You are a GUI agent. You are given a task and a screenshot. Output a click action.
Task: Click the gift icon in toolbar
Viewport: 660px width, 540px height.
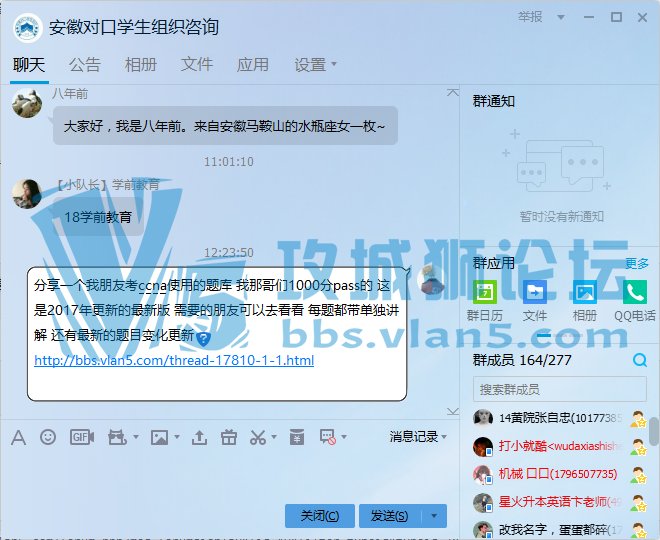pyautogui.click(x=229, y=437)
